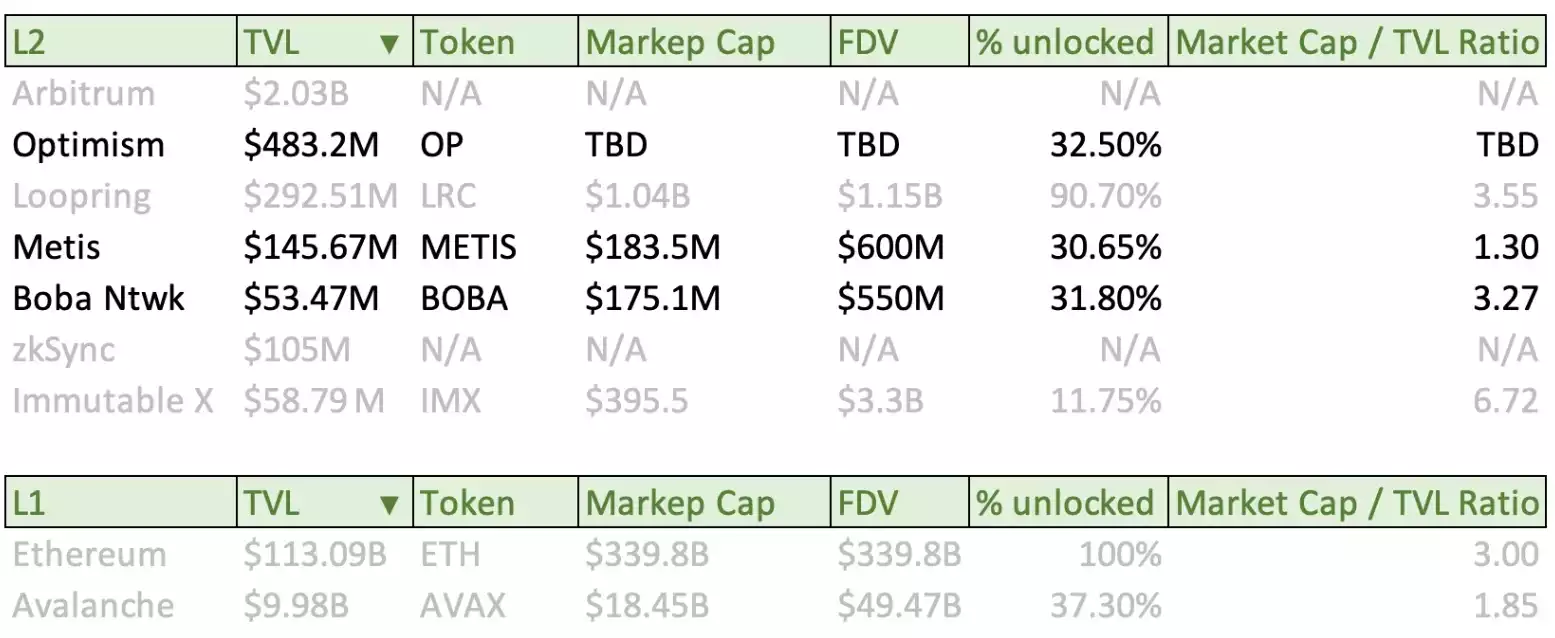The height and width of the screenshot is (638, 1555).
Task: Click the FDV header in the L1 table
Action: pos(899,502)
